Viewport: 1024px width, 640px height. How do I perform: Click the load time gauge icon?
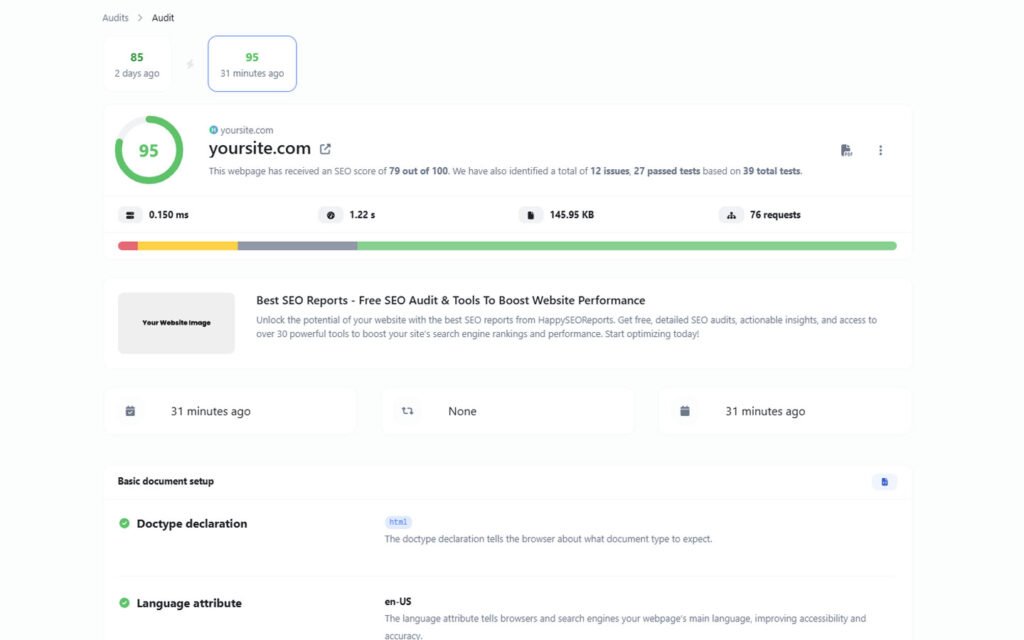(x=330, y=215)
